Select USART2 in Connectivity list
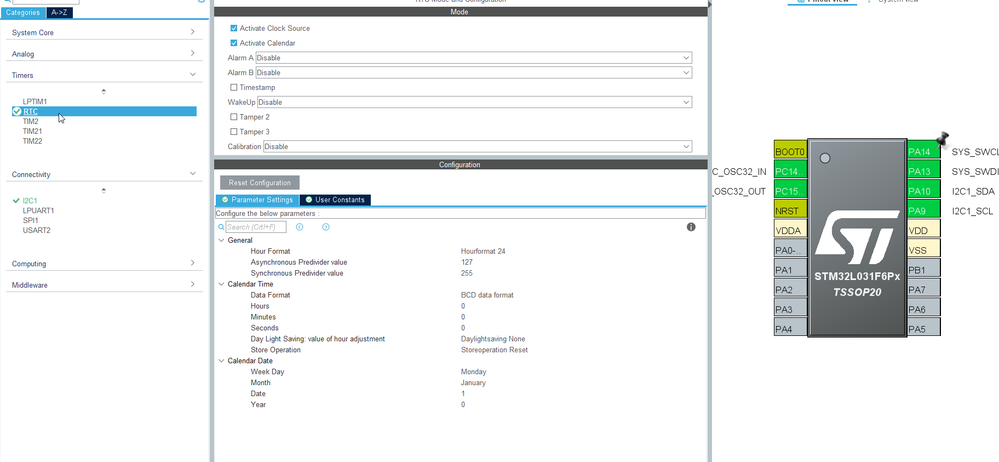The height and width of the screenshot is (462, 999). click(36, 231)
